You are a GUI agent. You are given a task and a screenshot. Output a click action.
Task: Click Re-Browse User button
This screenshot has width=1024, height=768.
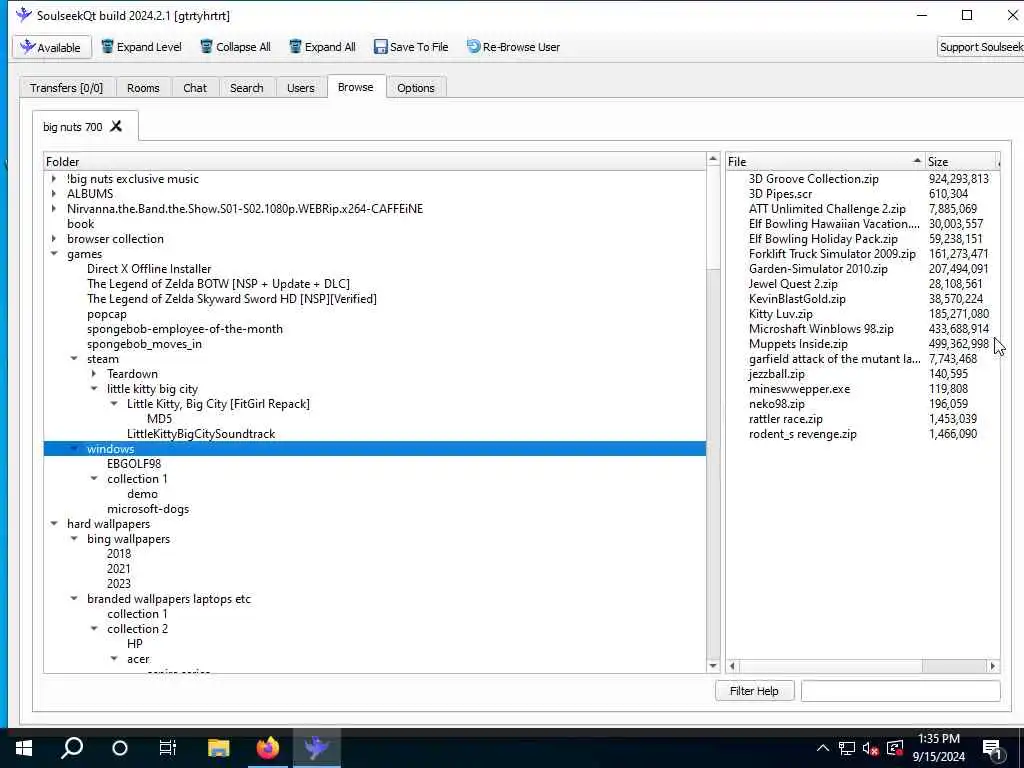coord(513,47)
